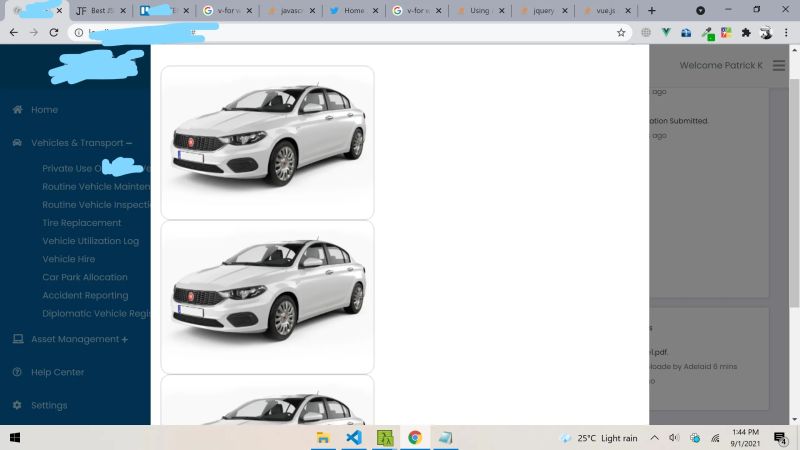This screenshot has height=450, width=800.
Task: Open Chrome three-dot menu
Action: pyautogui.click(x=786, y=33)
